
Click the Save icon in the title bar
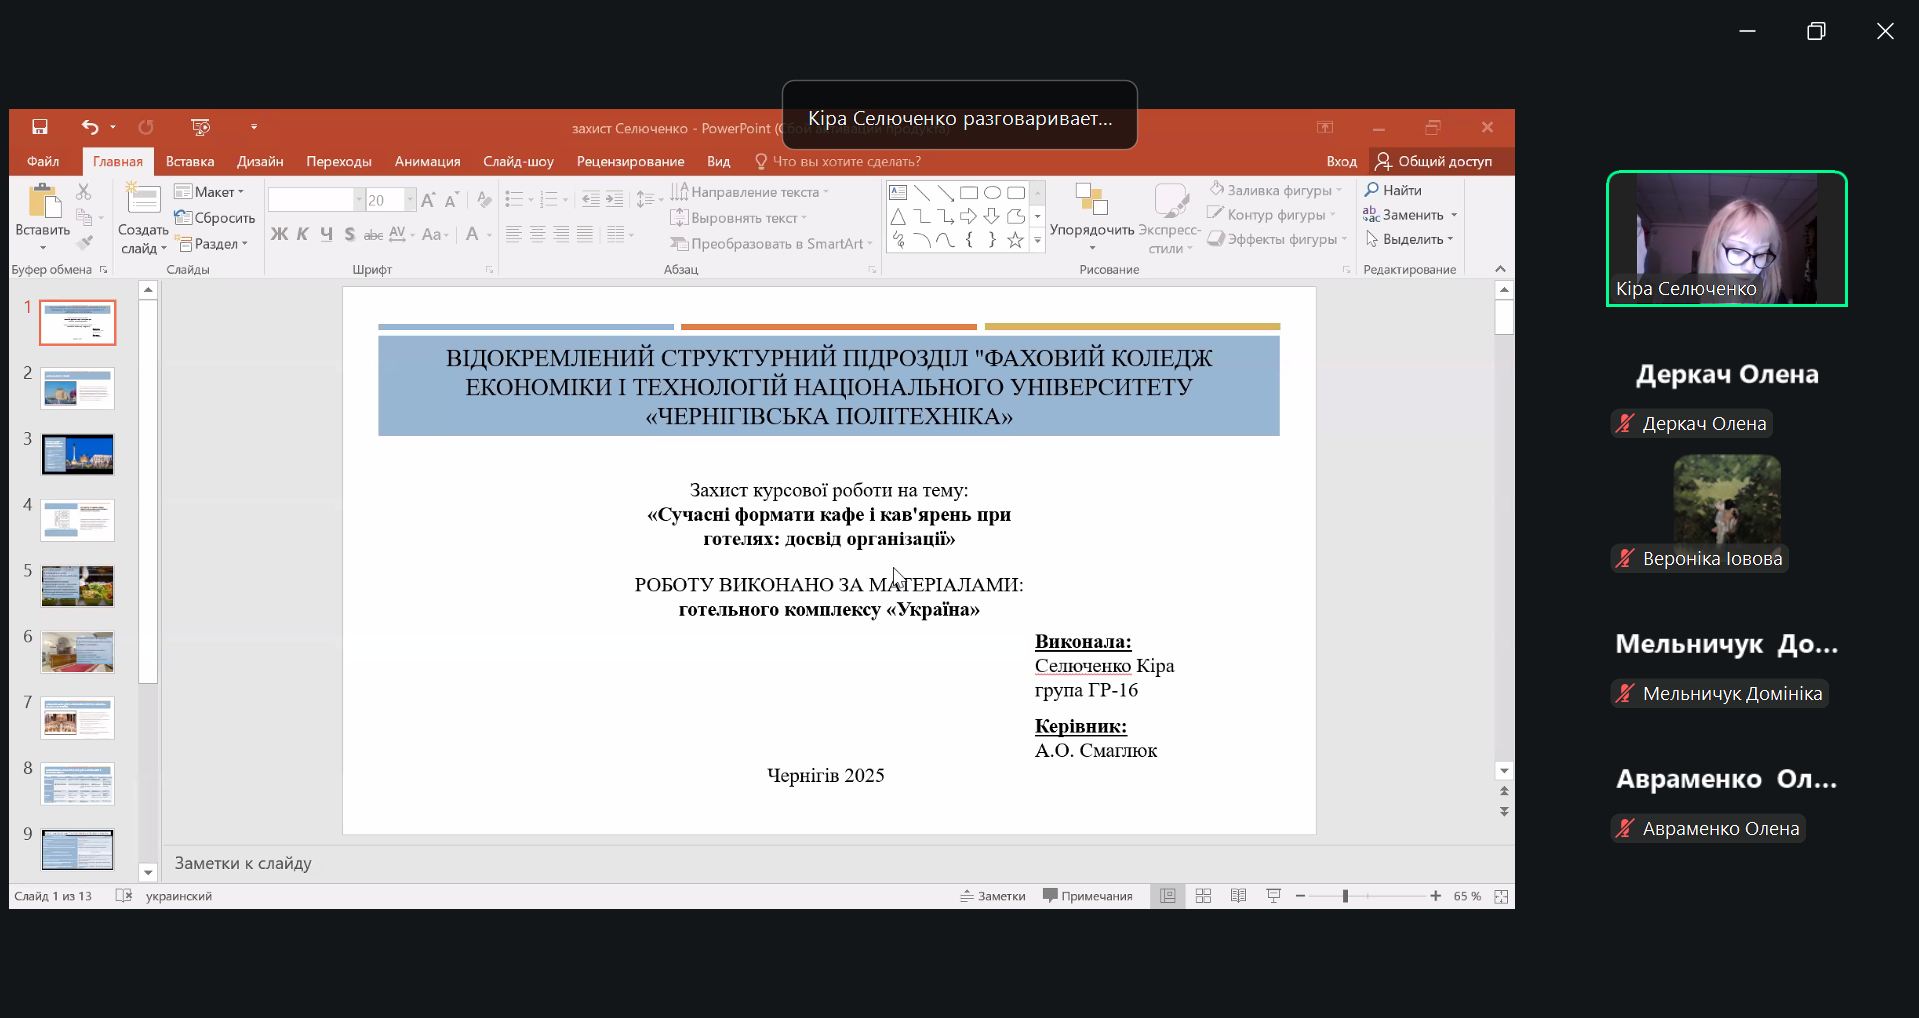point(40,127)
